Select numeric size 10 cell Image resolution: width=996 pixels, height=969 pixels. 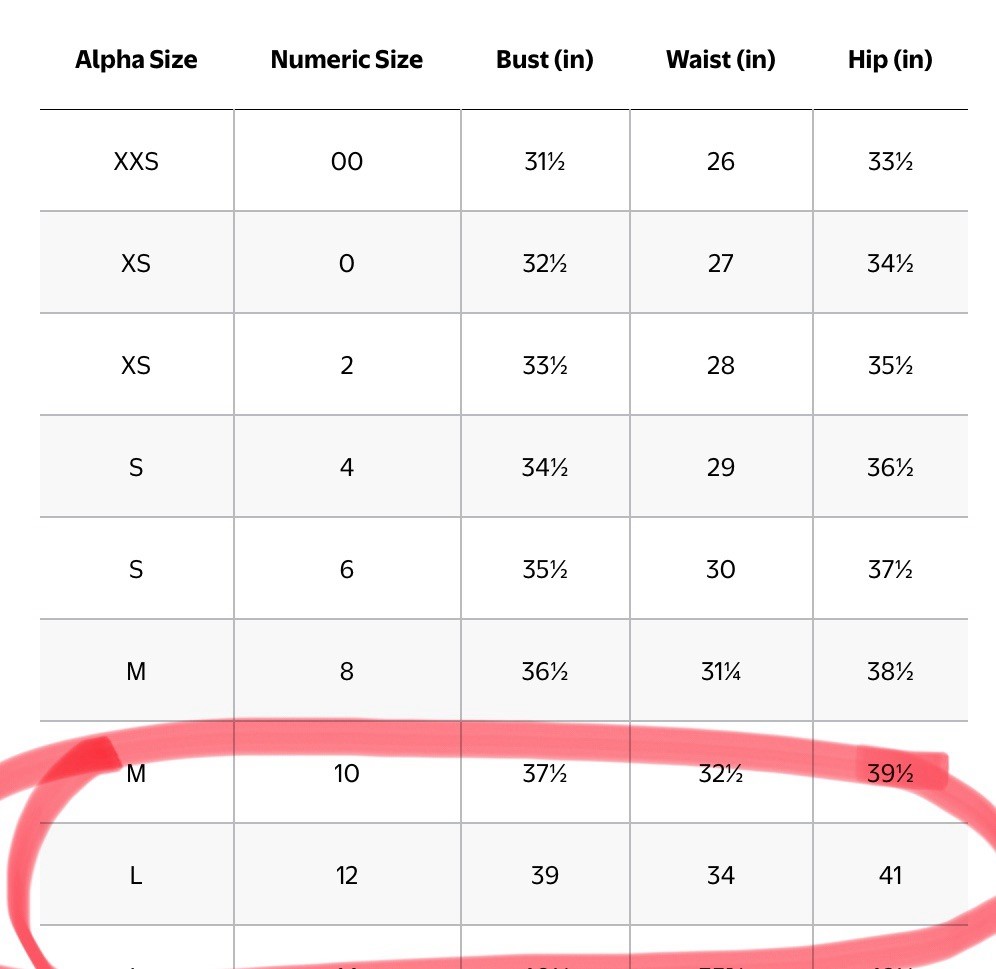point(347,774)
